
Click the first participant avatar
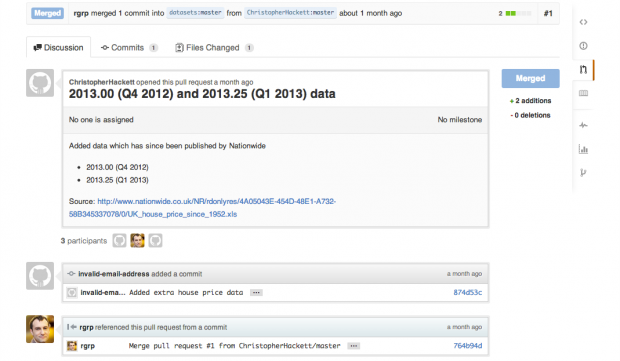click(119, 240)
